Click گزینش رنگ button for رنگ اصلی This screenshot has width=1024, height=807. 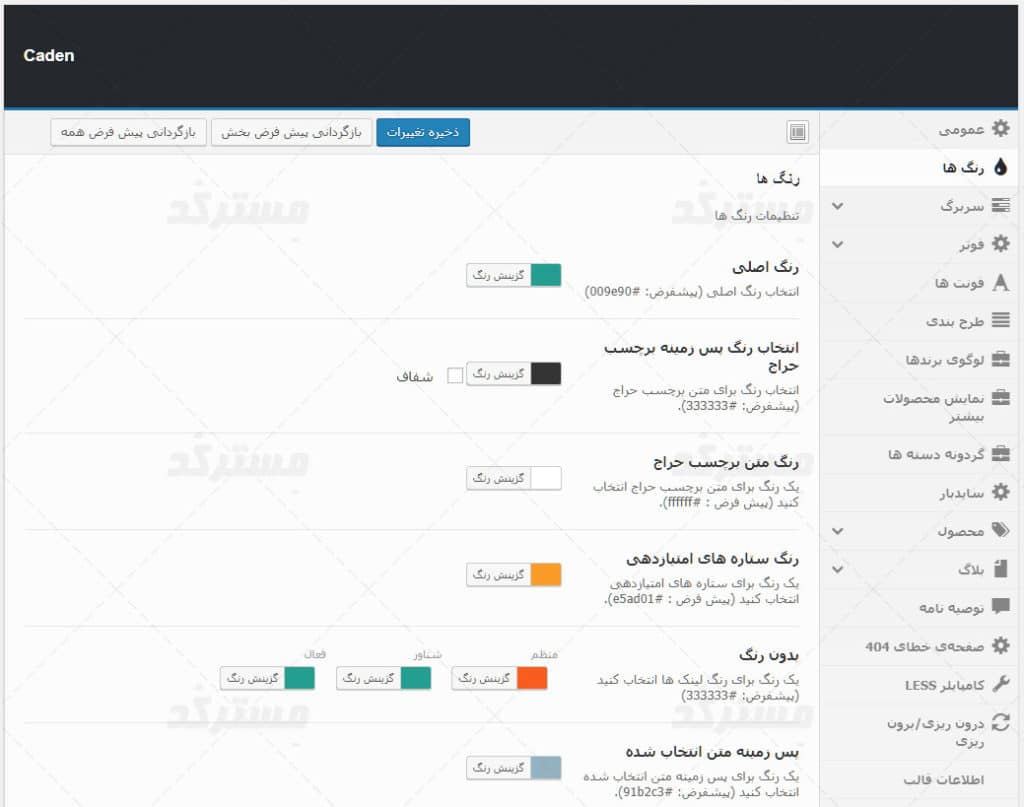[x=499, y=275]
